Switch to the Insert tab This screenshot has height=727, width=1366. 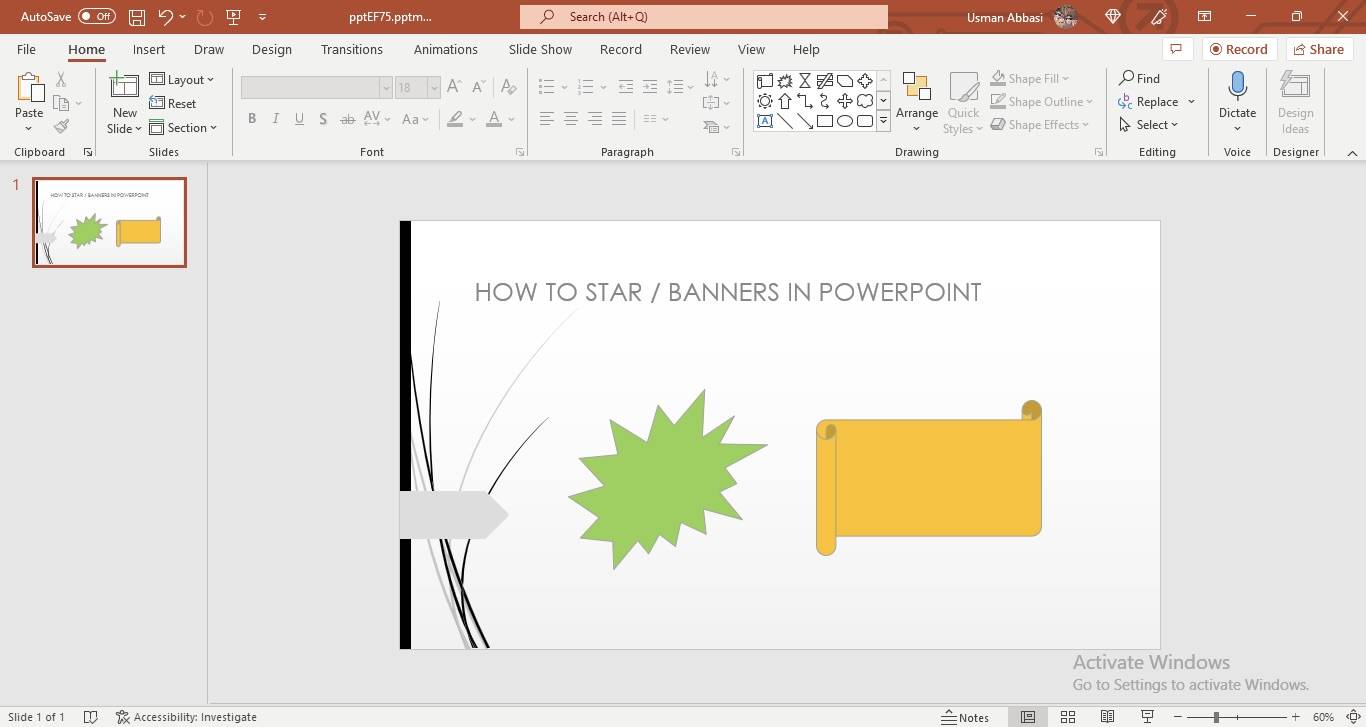click(149, 49)
